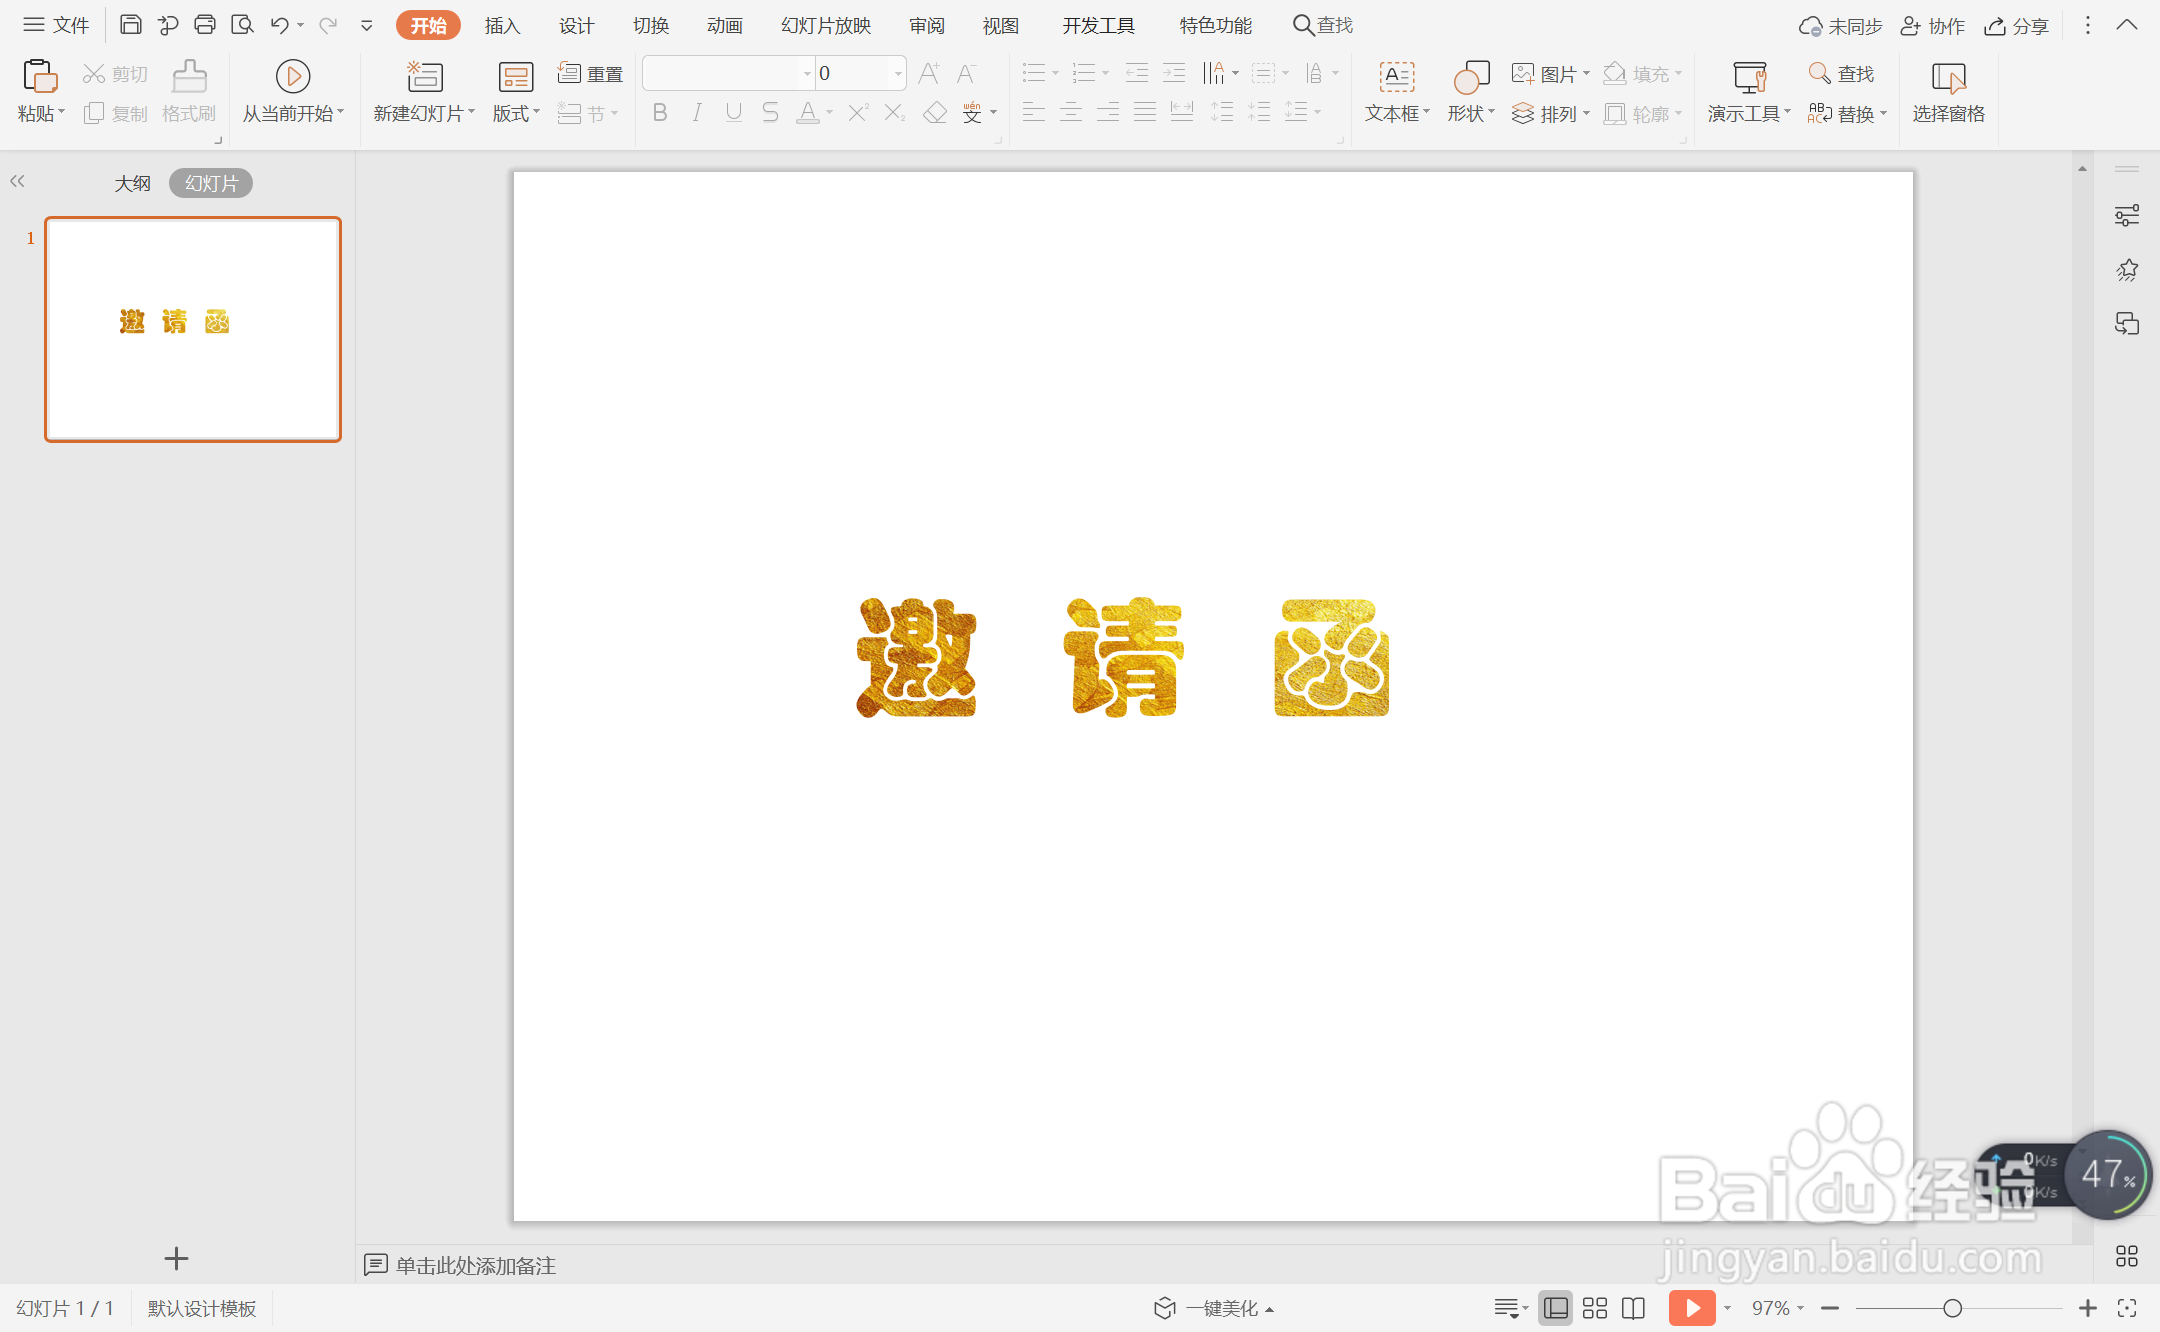
Task: Add a slide with the plus icon
Action: tap(176, 1258)
